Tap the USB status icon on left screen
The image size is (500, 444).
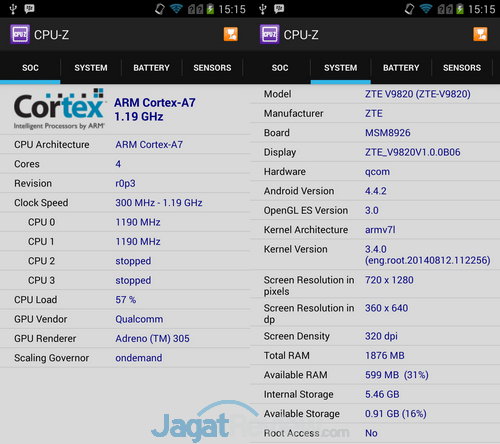pyautogui.click(x=13, y=9)
